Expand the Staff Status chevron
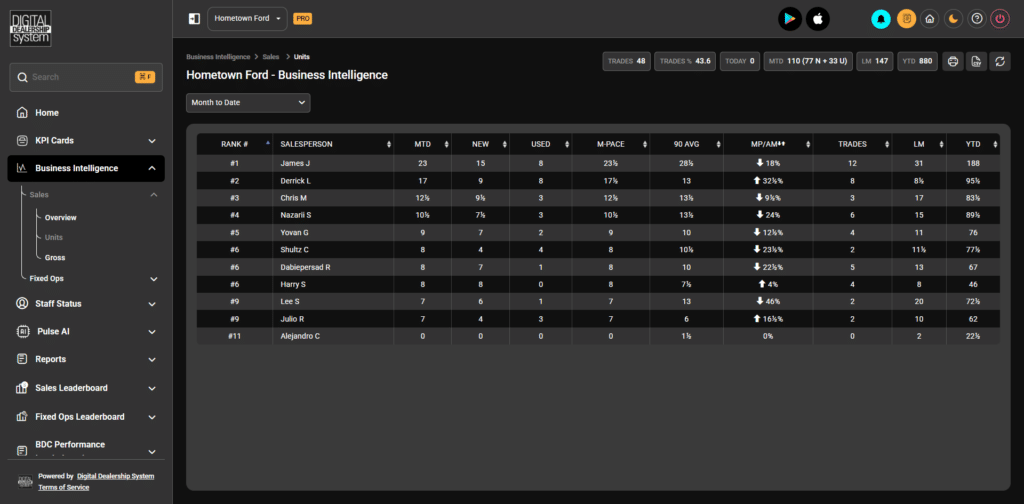1024x504 pixels. pyautogui.click(x=152, y=304)
